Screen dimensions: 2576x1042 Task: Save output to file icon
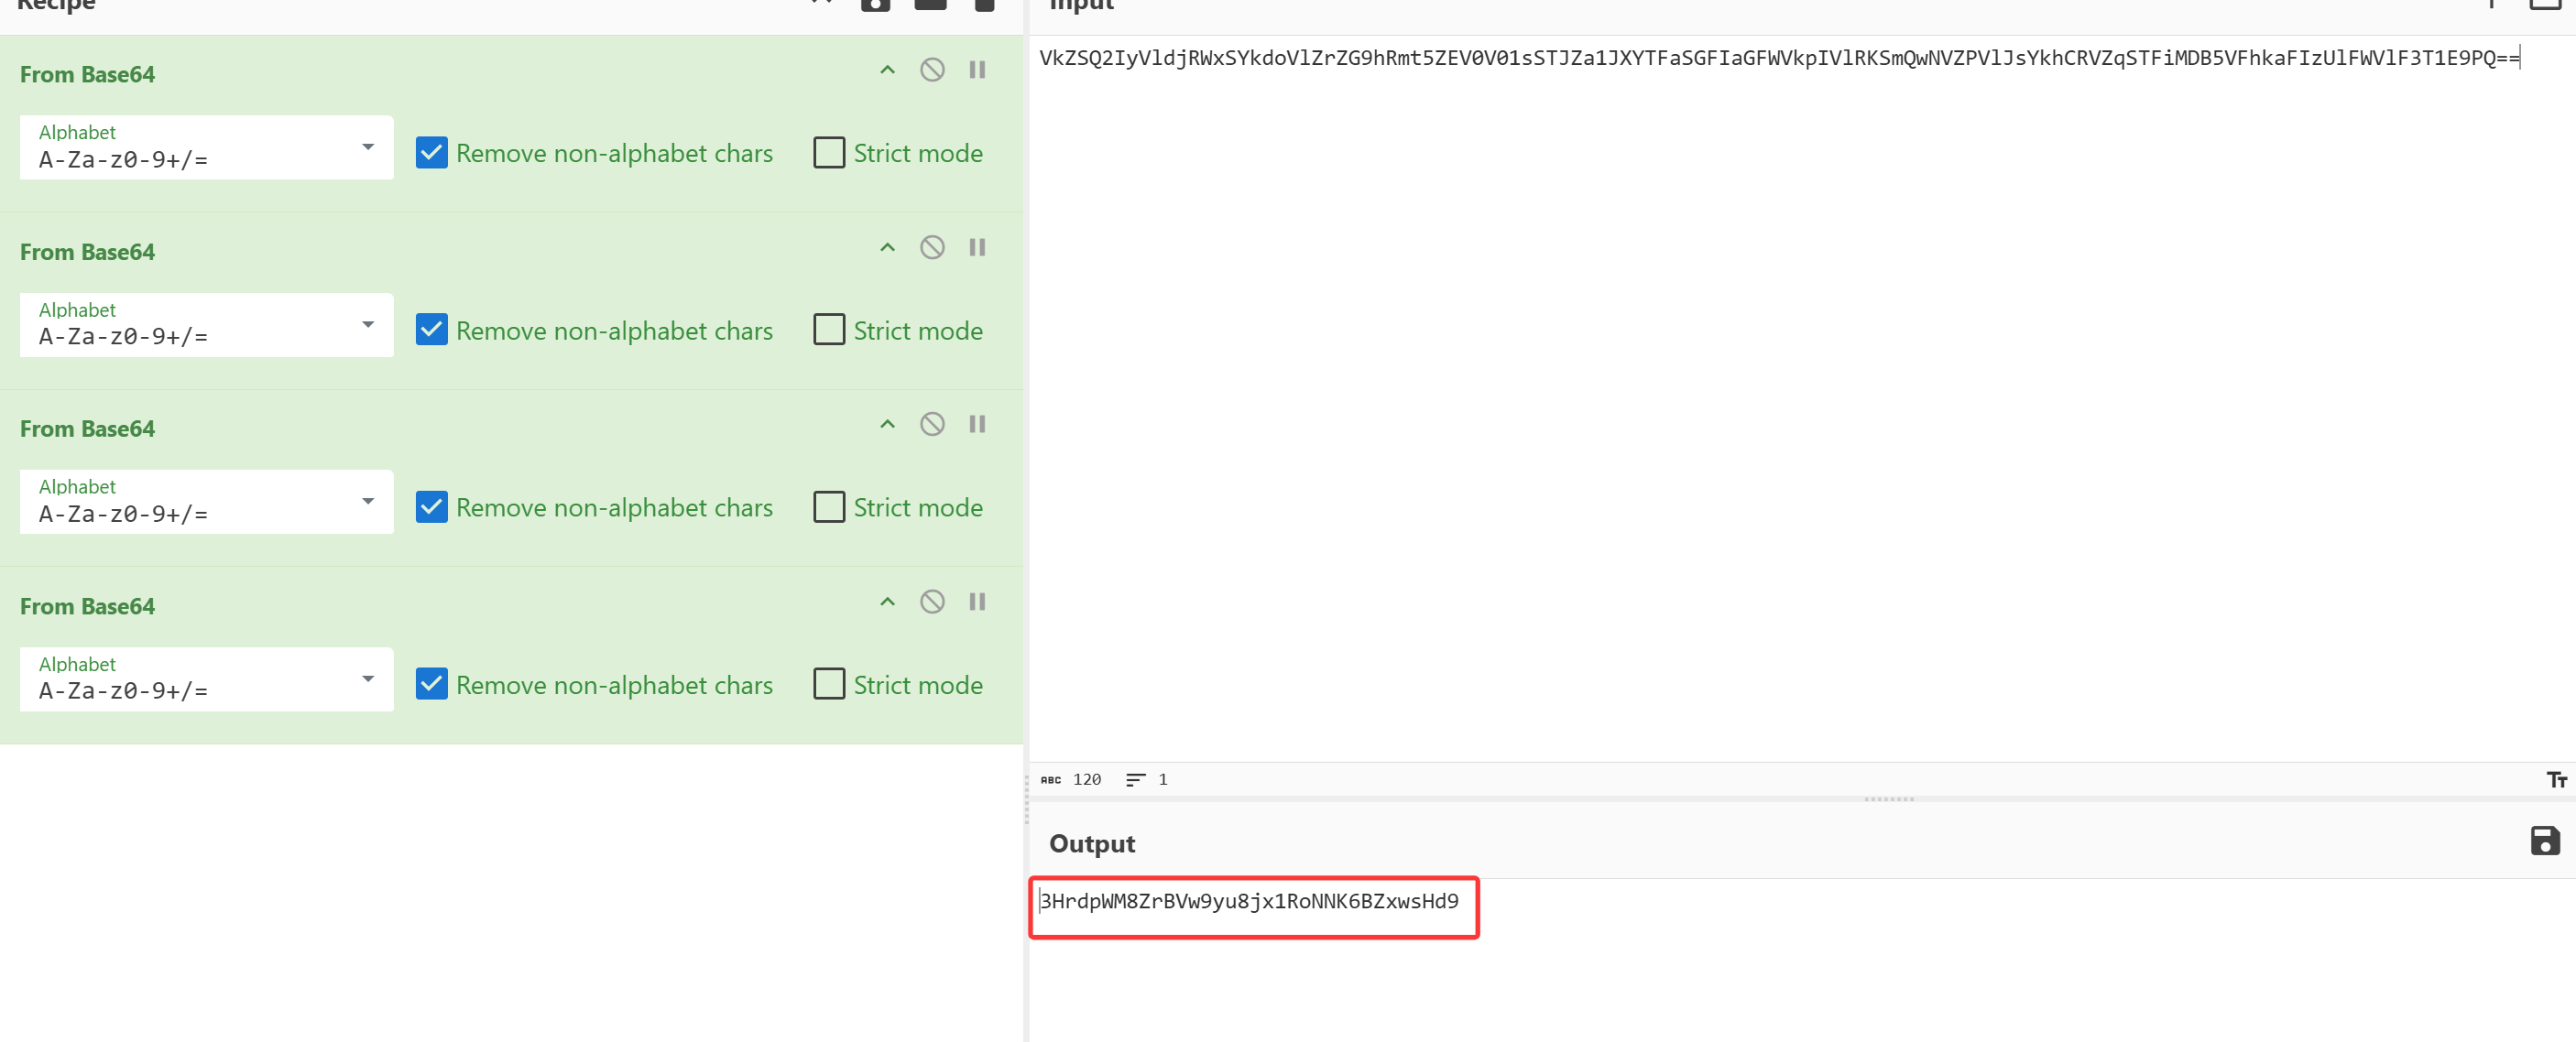coord(2544,841)
